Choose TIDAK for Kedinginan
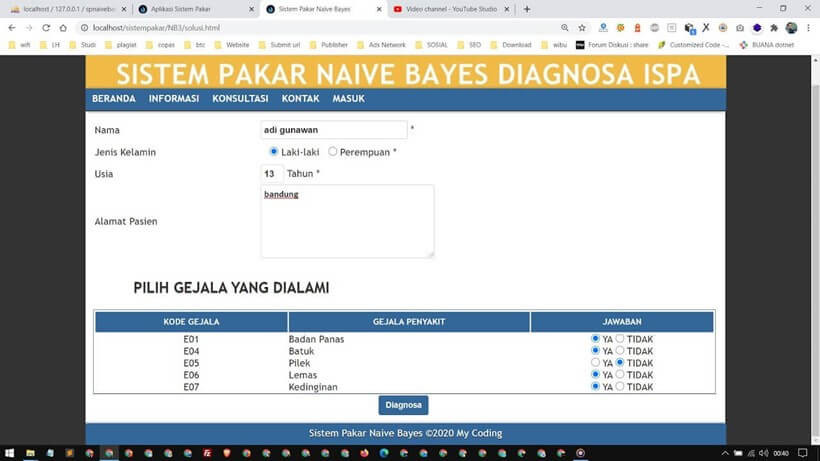This screenshot has width=820, height=461. click(620, 387)
